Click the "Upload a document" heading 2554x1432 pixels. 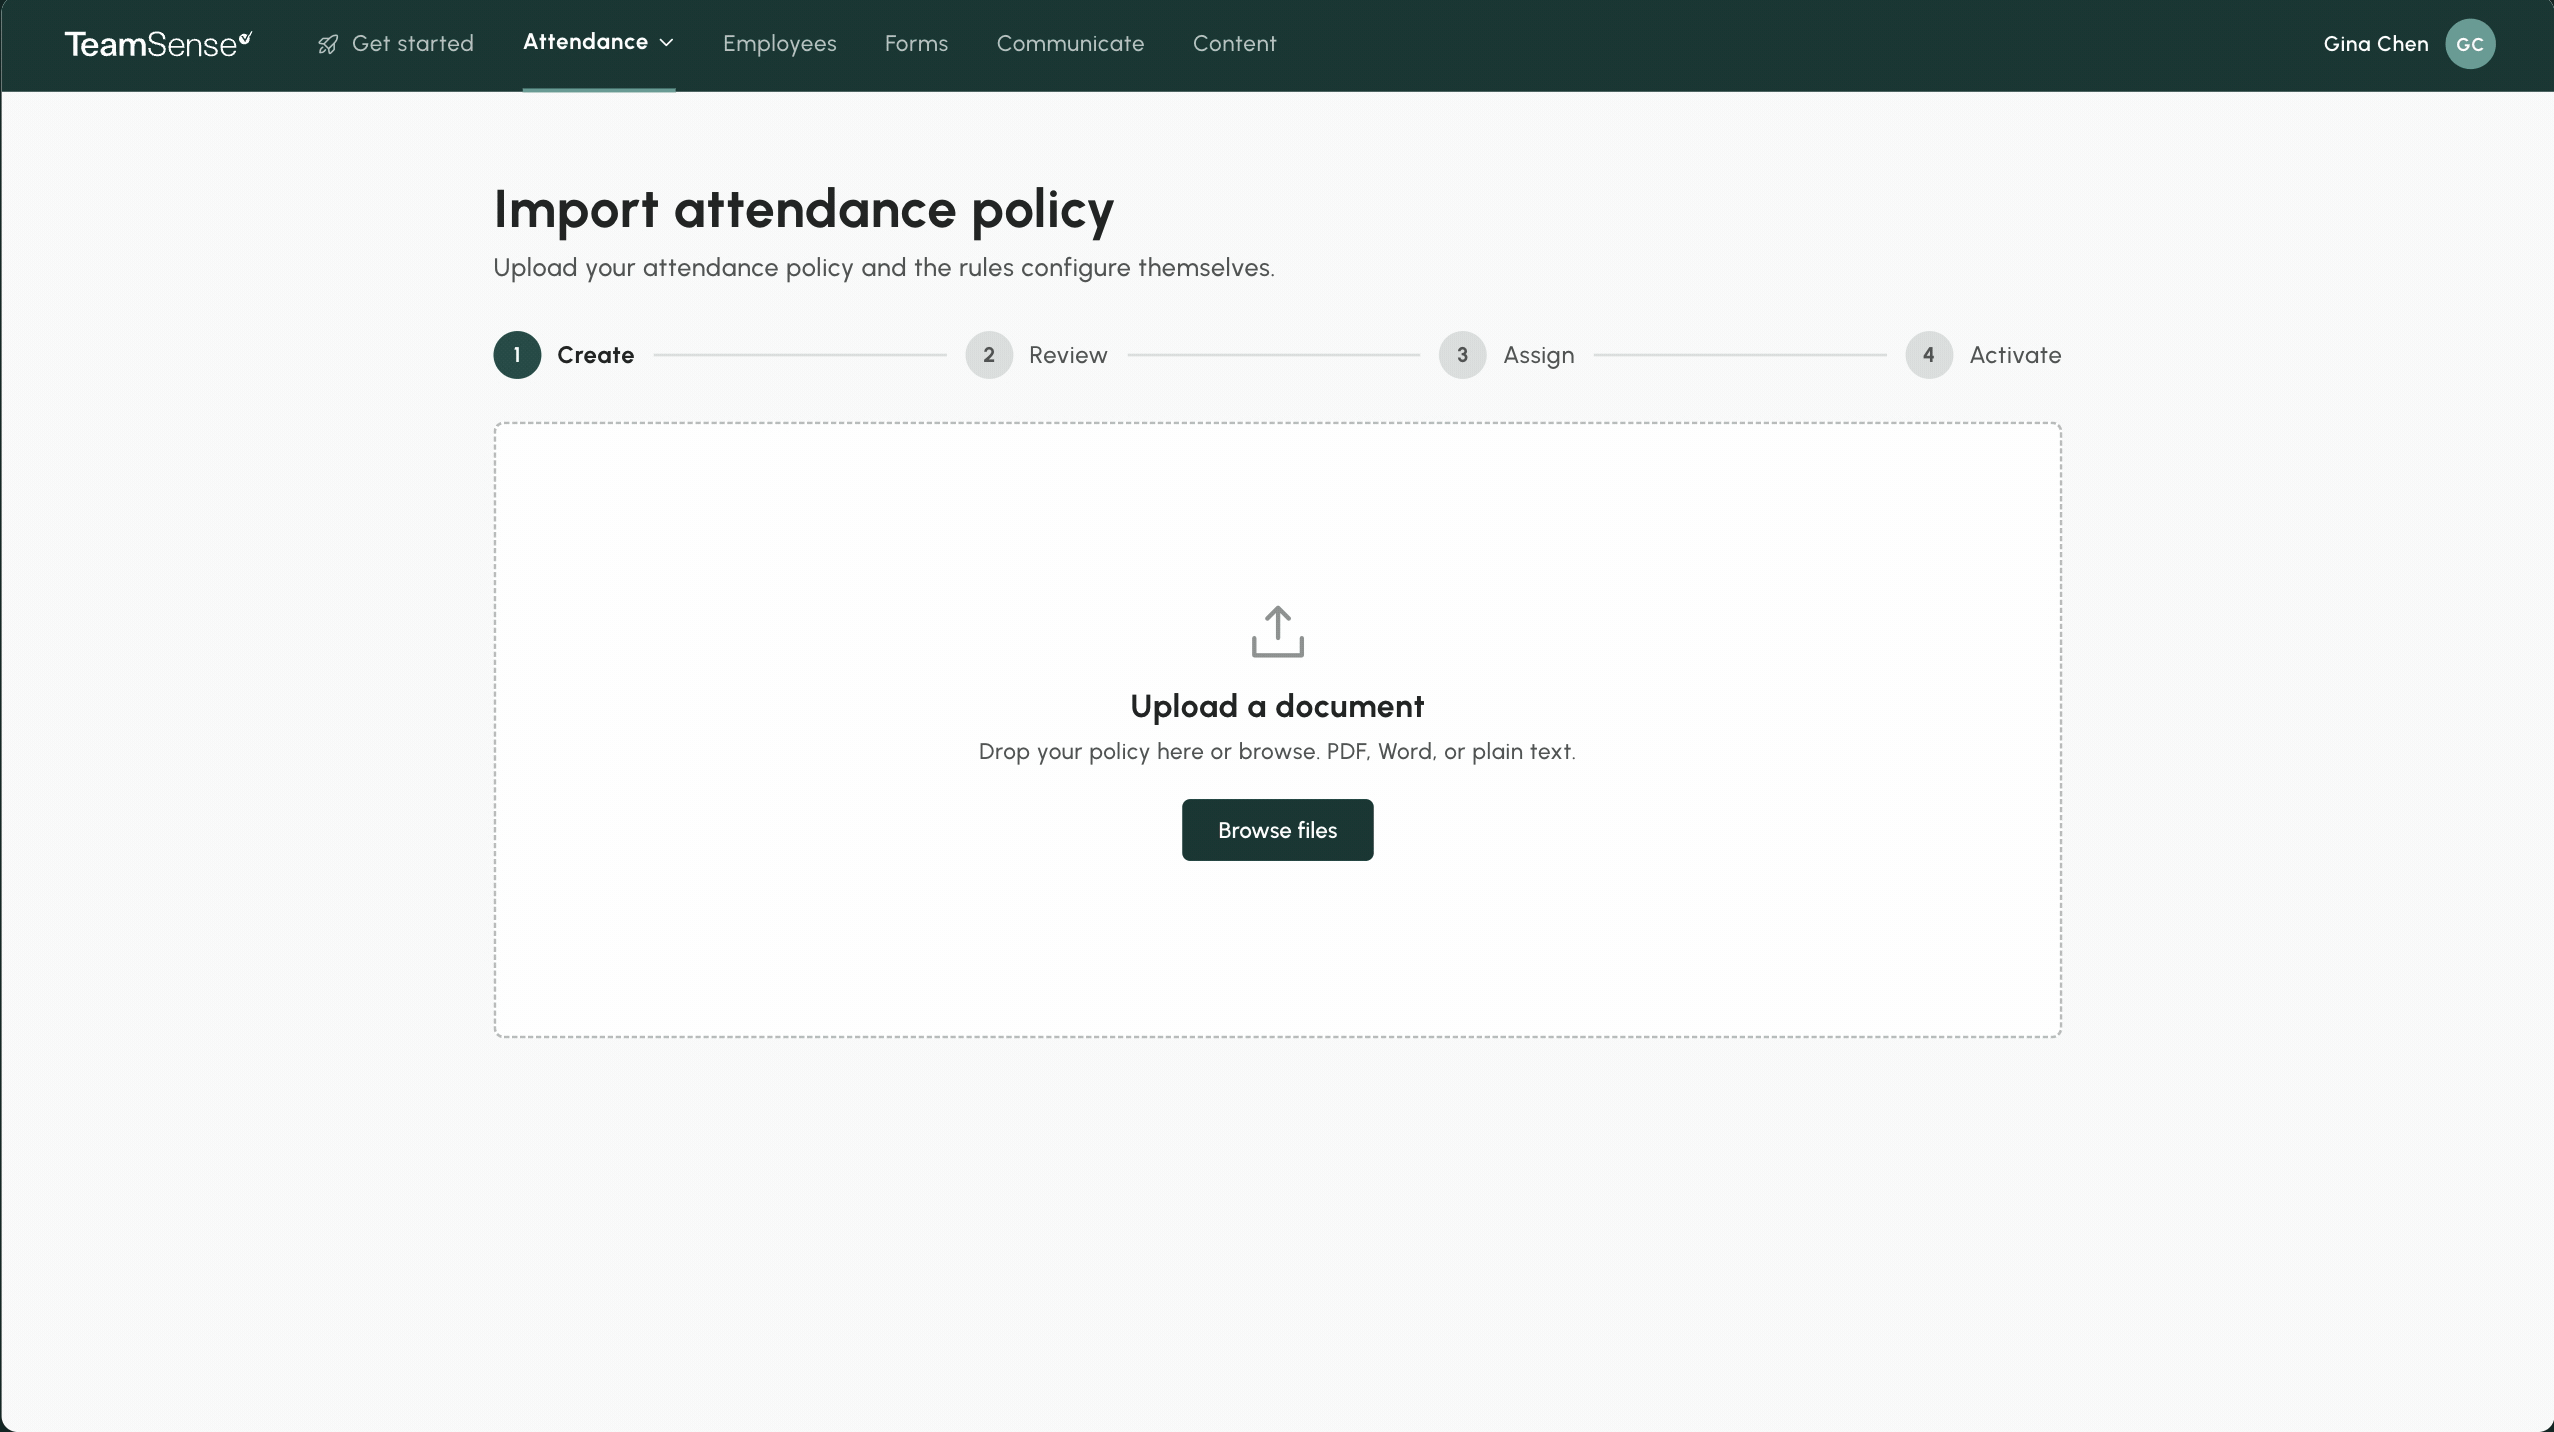click(1277, 706)
